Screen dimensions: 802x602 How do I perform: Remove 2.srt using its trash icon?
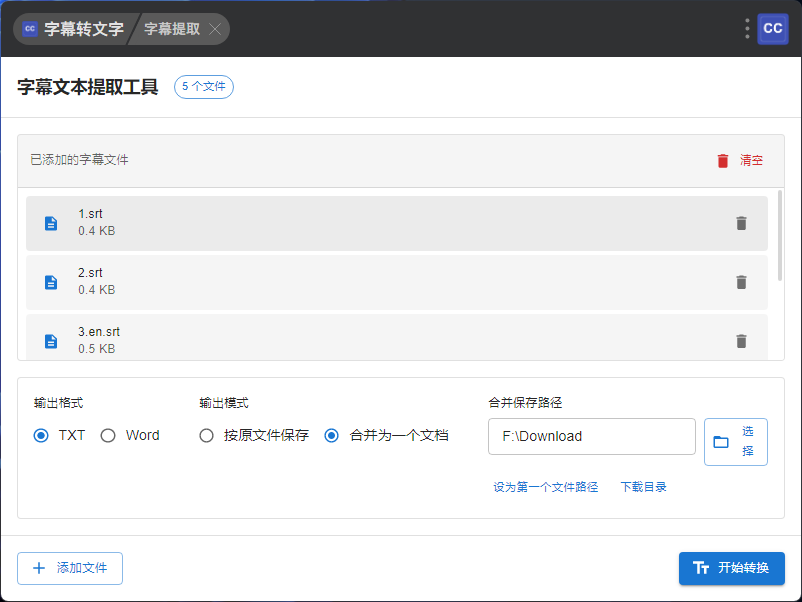741,282
